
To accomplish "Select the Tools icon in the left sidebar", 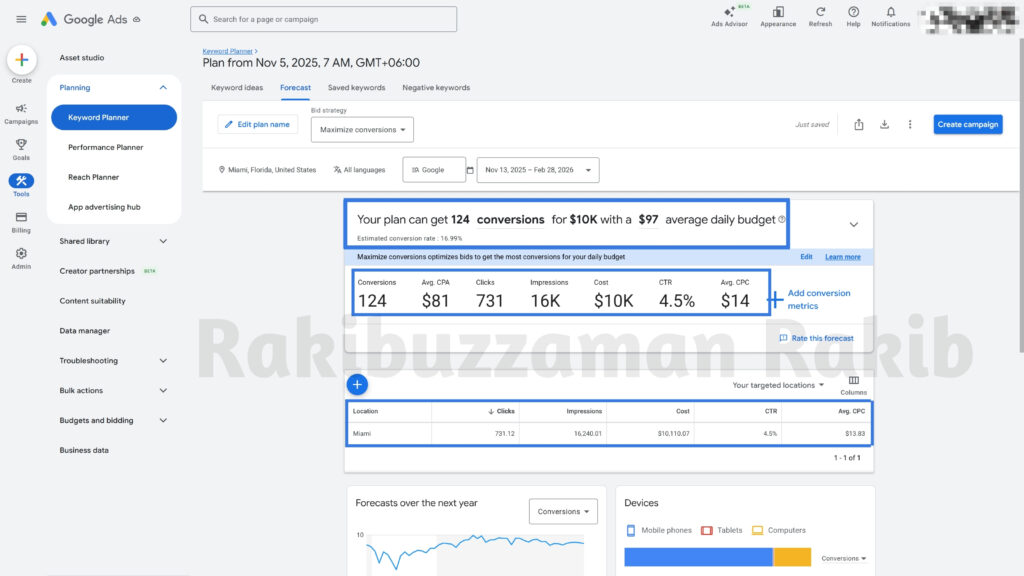I will point(21,181).
